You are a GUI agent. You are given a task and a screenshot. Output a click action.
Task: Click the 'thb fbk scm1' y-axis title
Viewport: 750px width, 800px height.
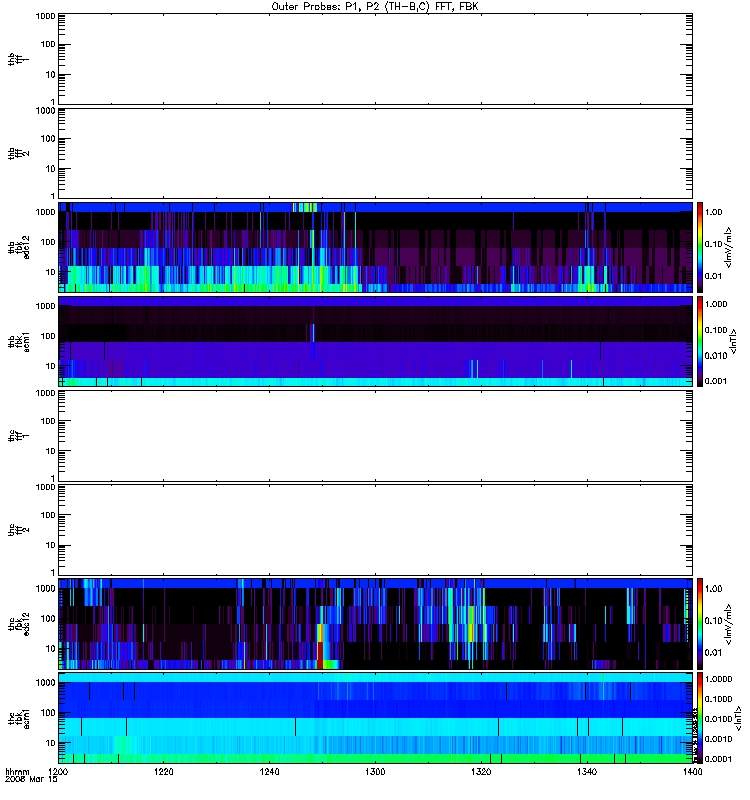point(19,341)
